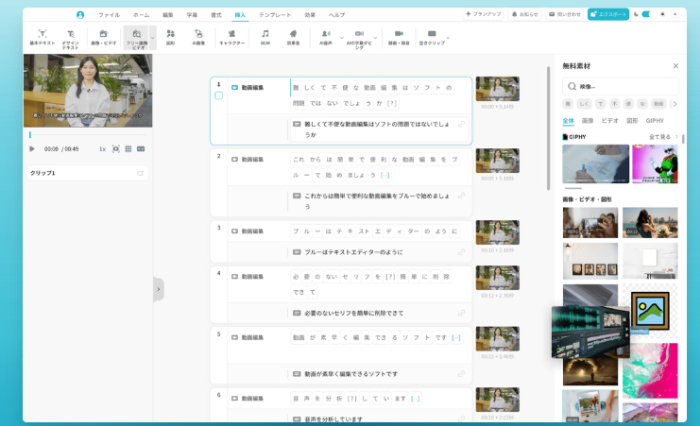
Task: Toggle the video track icon of clip 1
Action: 234,88
